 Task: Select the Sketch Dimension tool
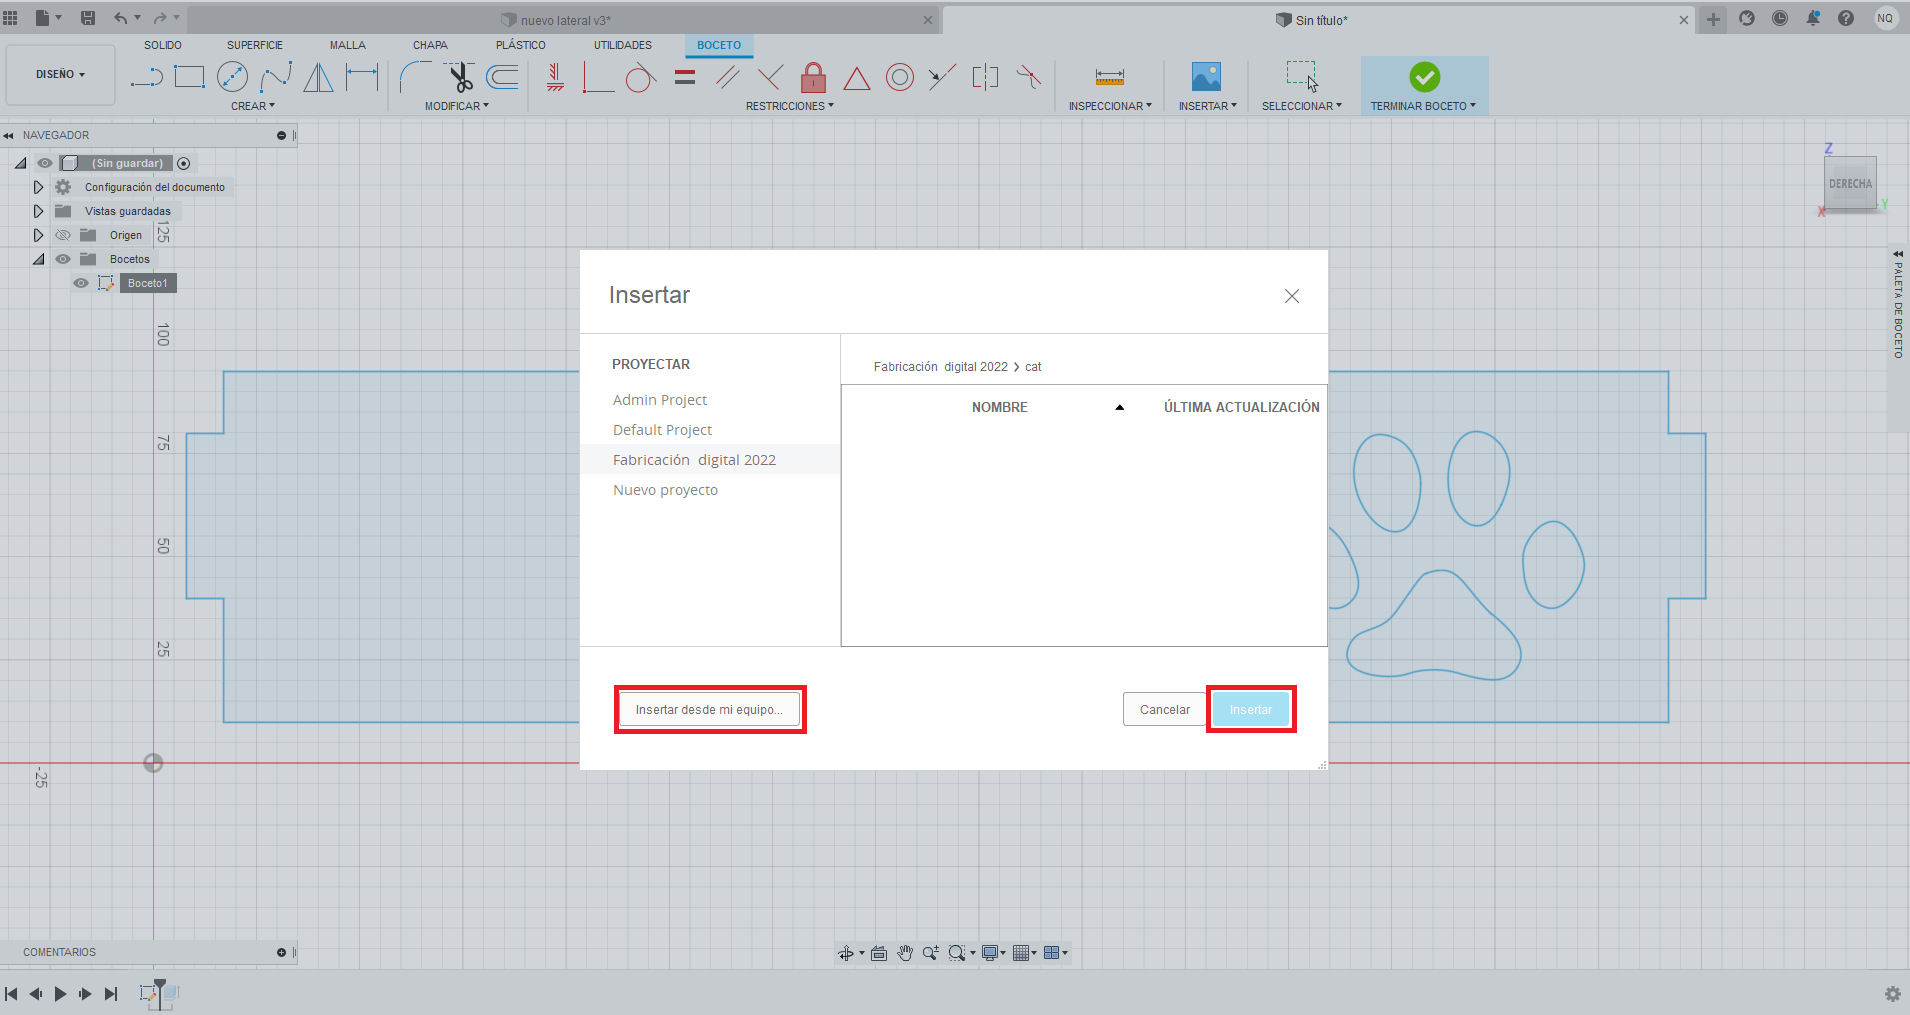click(362, 77)
